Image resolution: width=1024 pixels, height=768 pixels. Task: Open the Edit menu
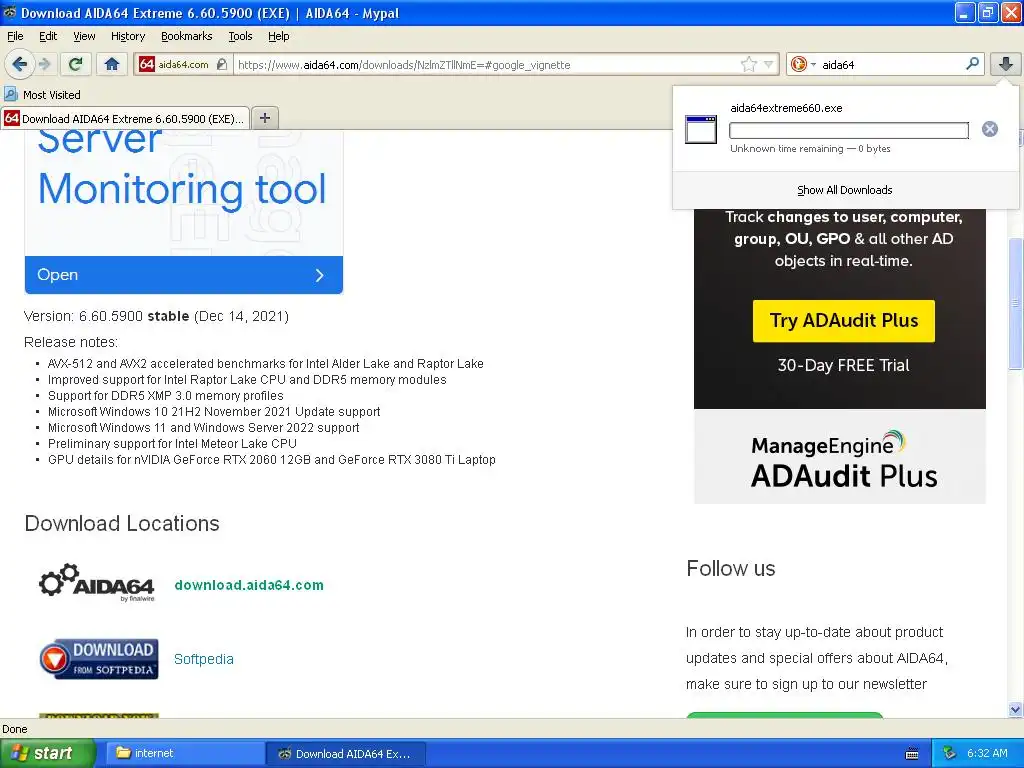pyautogui.click(x=48, y=37)
